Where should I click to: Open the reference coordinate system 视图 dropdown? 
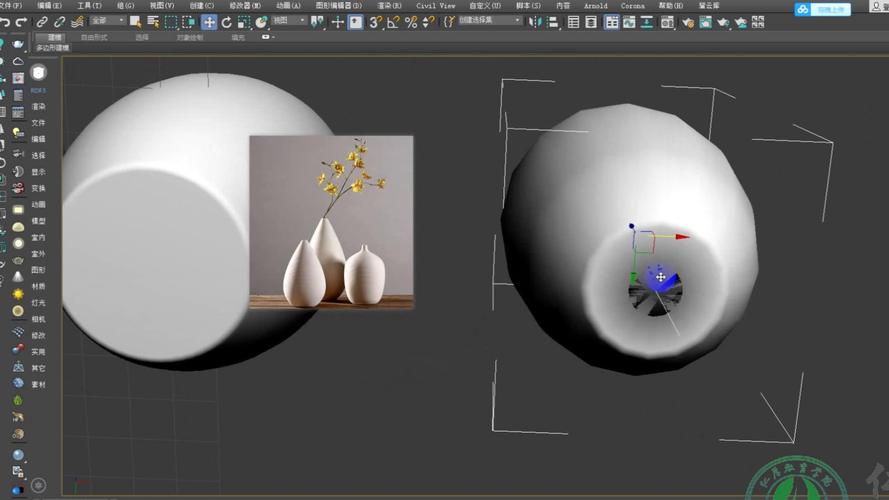pos(289,20)
